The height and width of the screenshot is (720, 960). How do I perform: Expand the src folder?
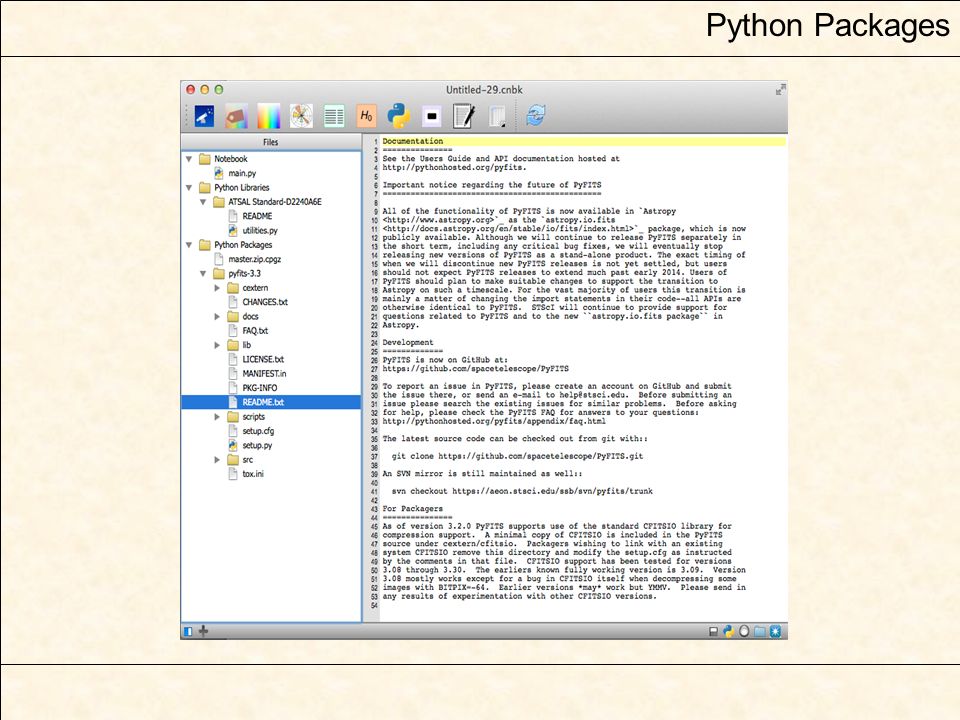[217, 460]
